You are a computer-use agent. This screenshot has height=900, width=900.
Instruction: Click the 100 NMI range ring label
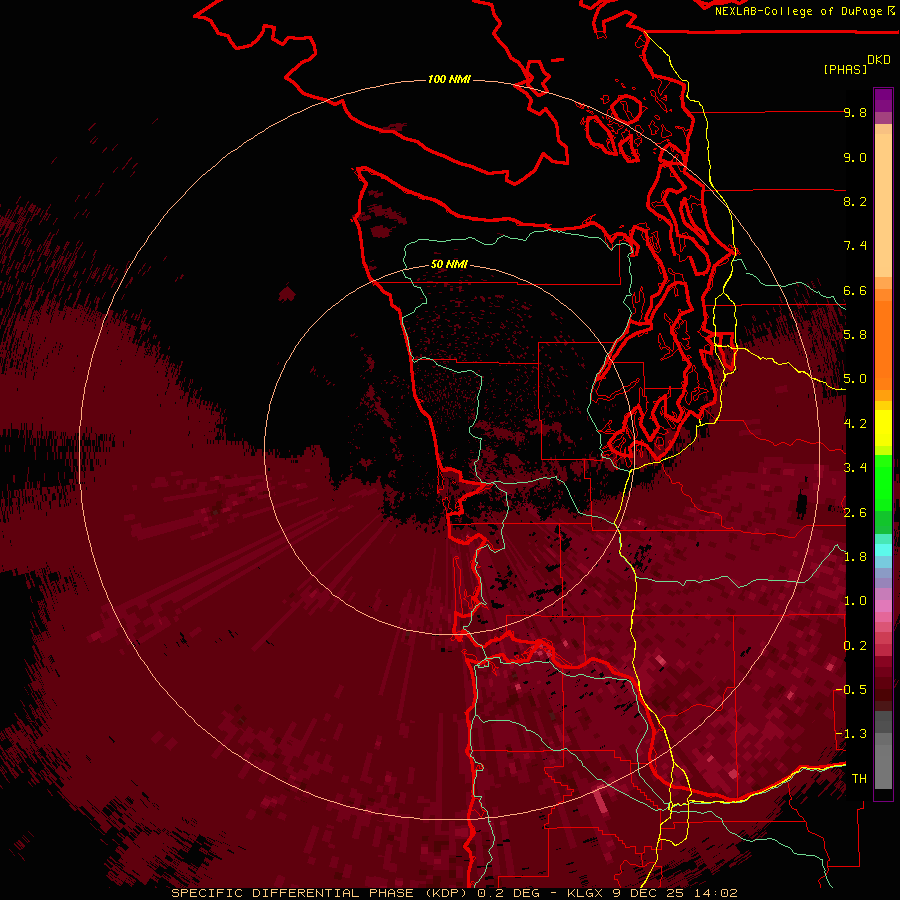[x=449, y=79]
